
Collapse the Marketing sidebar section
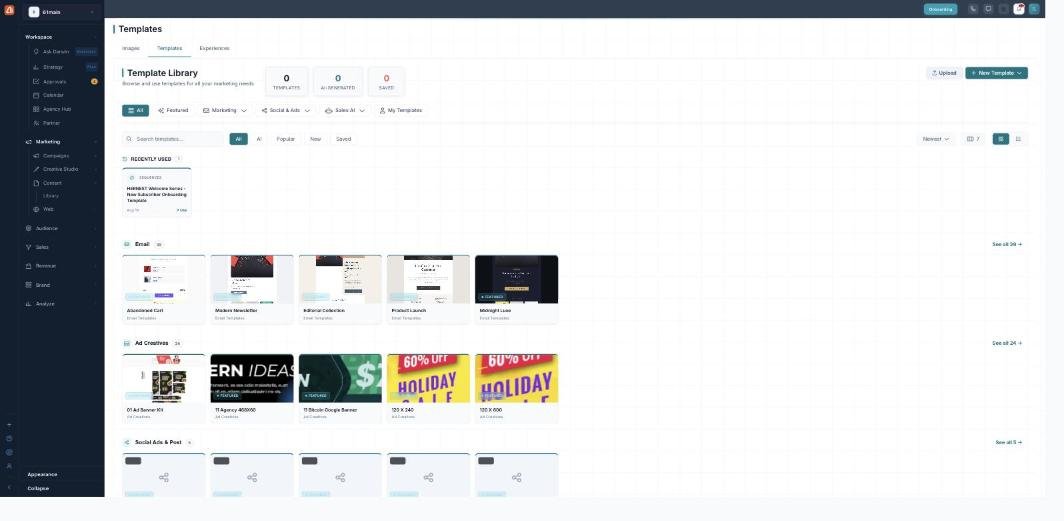pyautogui.click(x=61, y=142)
